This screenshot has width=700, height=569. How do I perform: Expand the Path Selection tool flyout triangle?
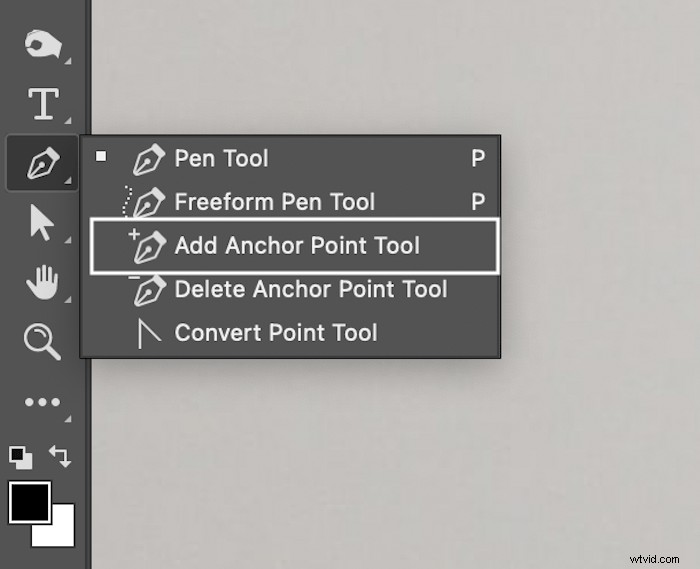(67, 240)
